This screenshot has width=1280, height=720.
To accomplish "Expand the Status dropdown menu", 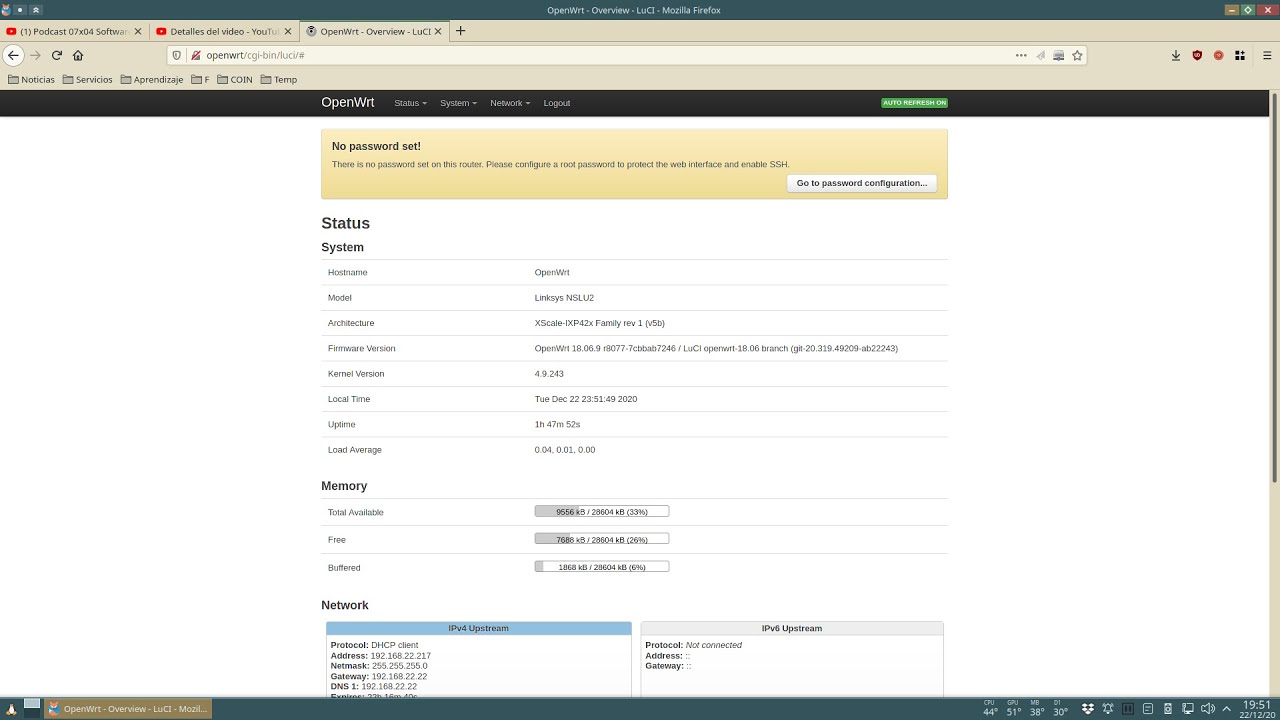I will (x=410, y=103).
